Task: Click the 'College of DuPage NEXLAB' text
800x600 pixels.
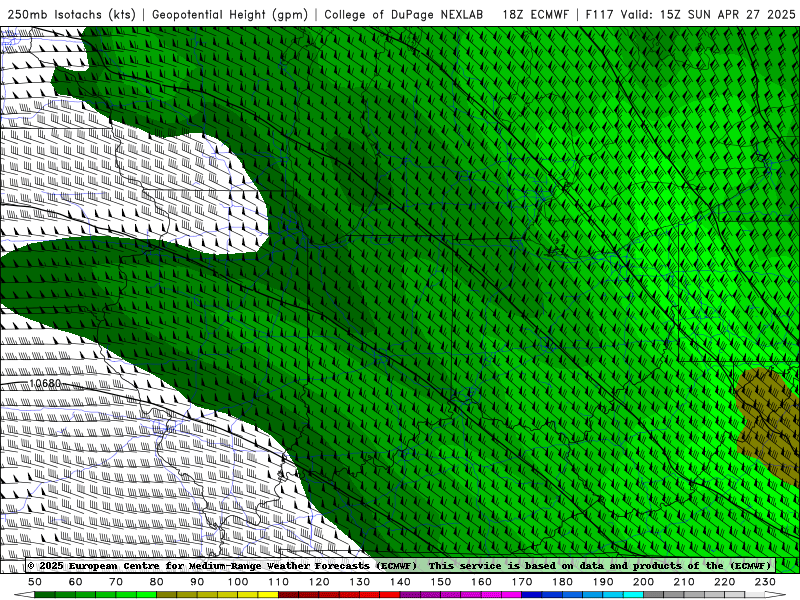Action: (x=404, y=14)
